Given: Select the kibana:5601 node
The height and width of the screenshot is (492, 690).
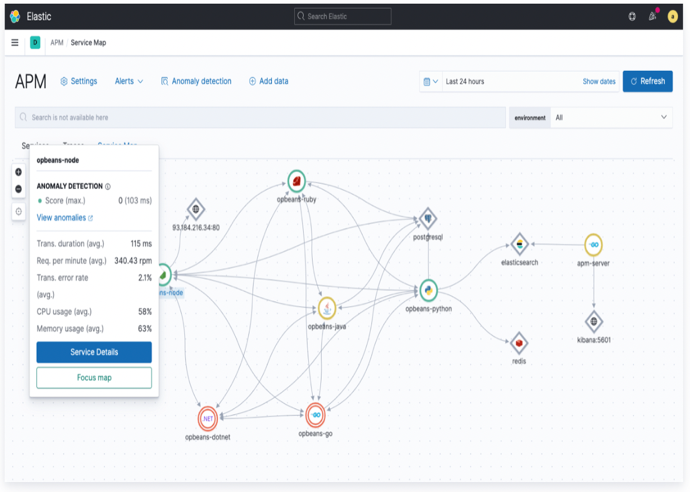Looking at the screenshot, I should (x=594, y=321).
